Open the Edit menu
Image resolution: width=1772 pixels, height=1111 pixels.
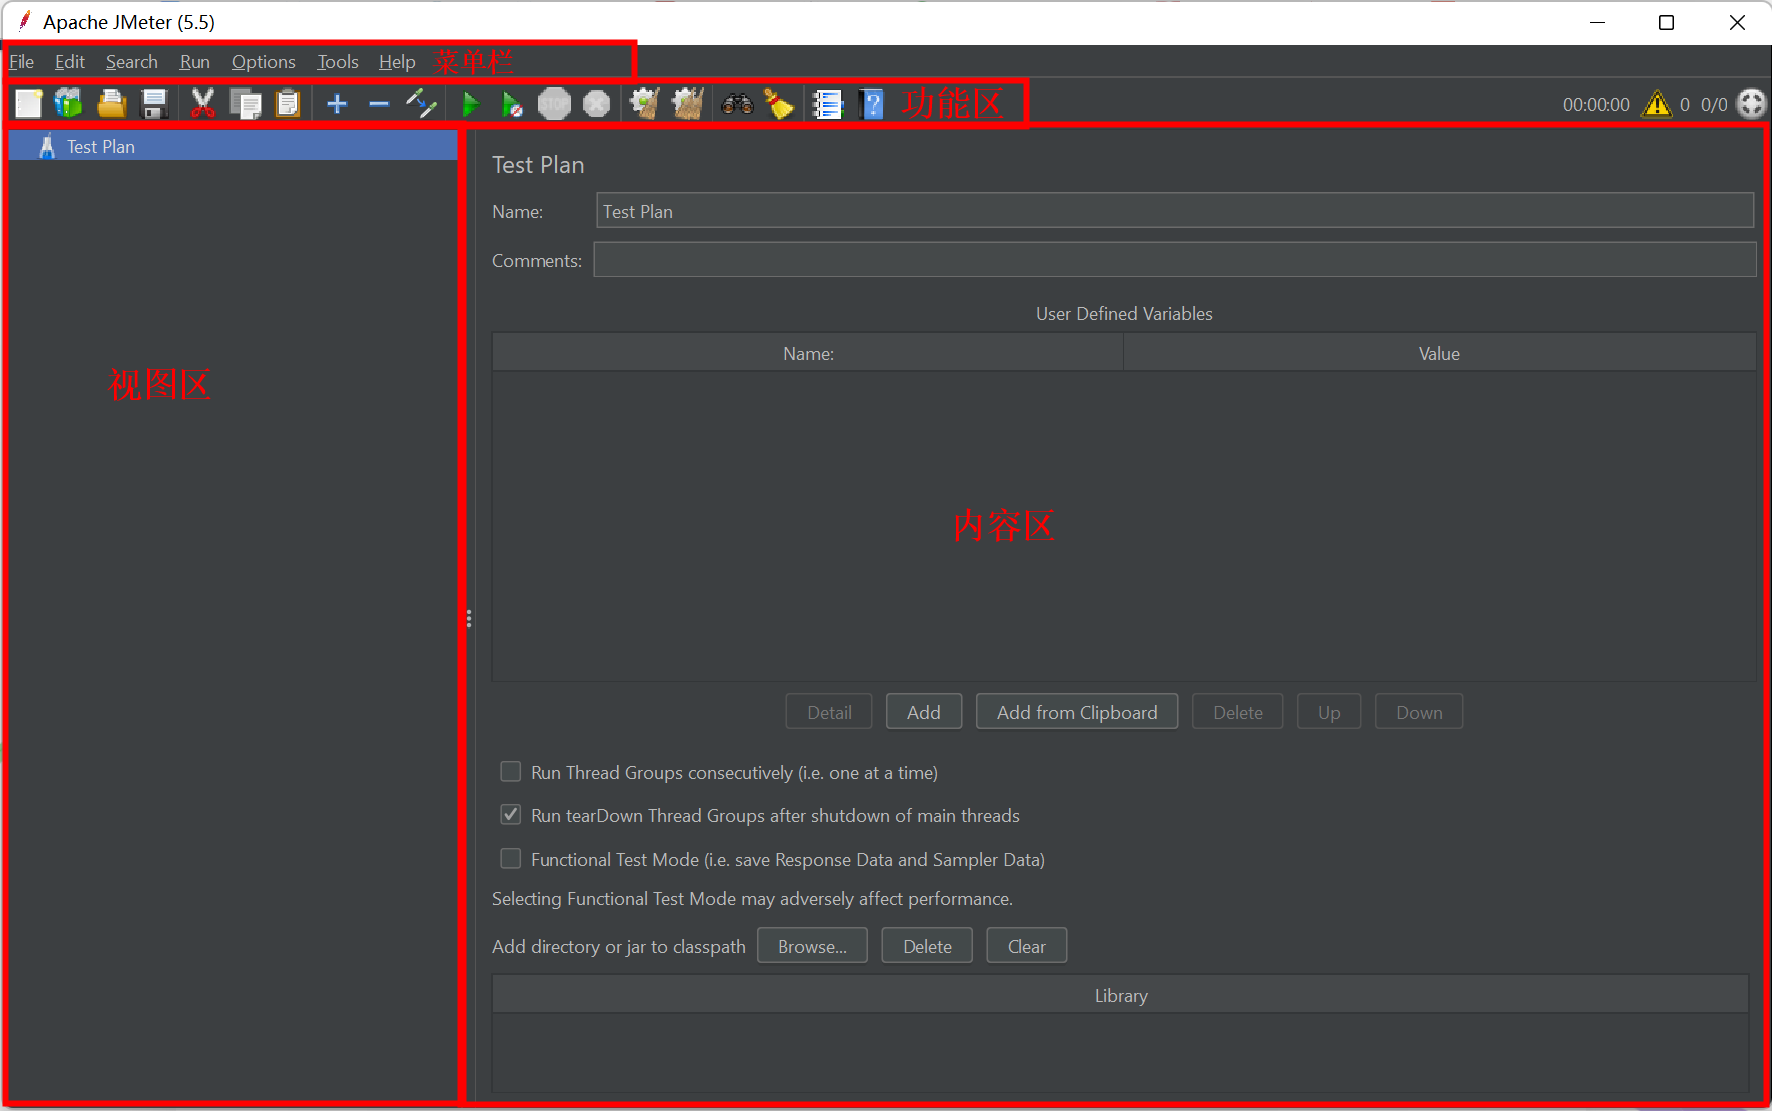(70, 62)
